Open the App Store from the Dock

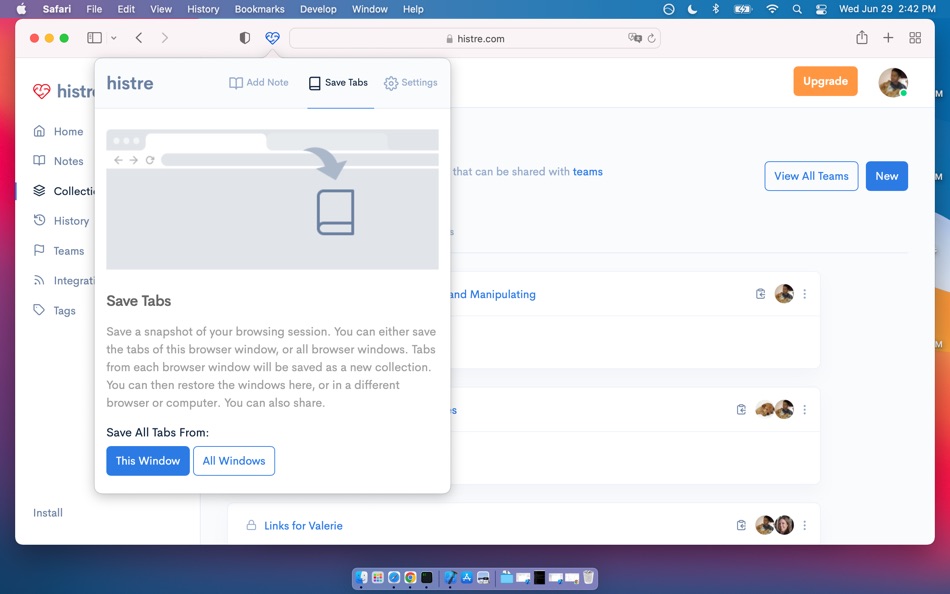(x=467, y=578)
